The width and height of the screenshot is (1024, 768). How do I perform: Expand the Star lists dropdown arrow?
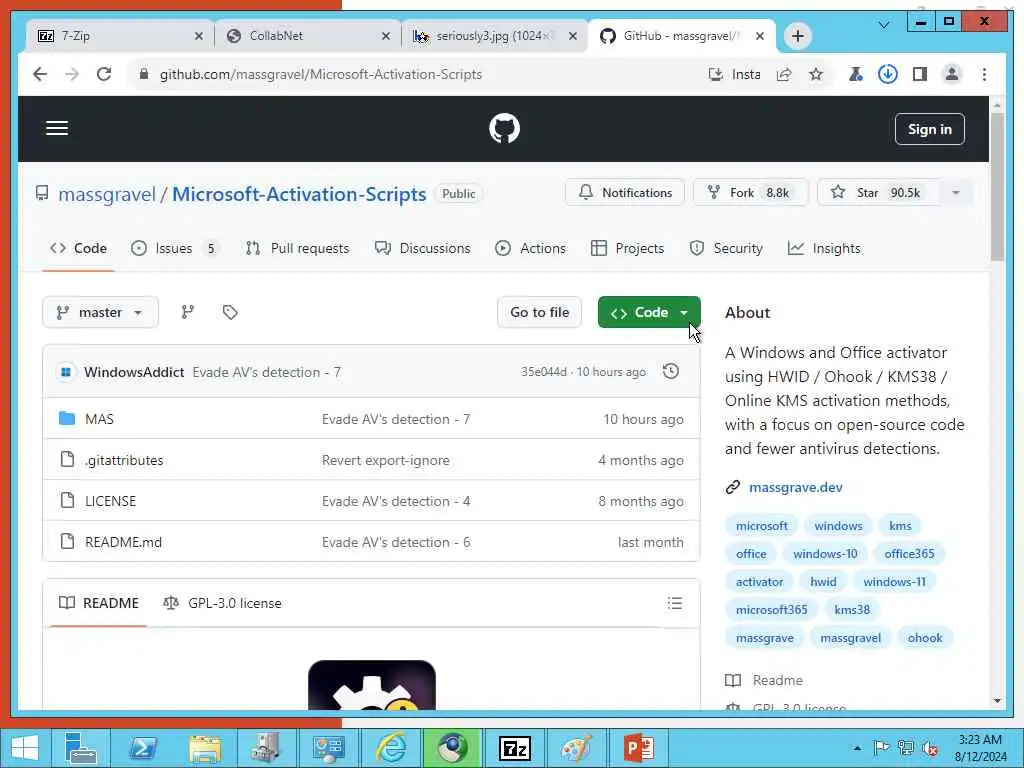[955, 193]
